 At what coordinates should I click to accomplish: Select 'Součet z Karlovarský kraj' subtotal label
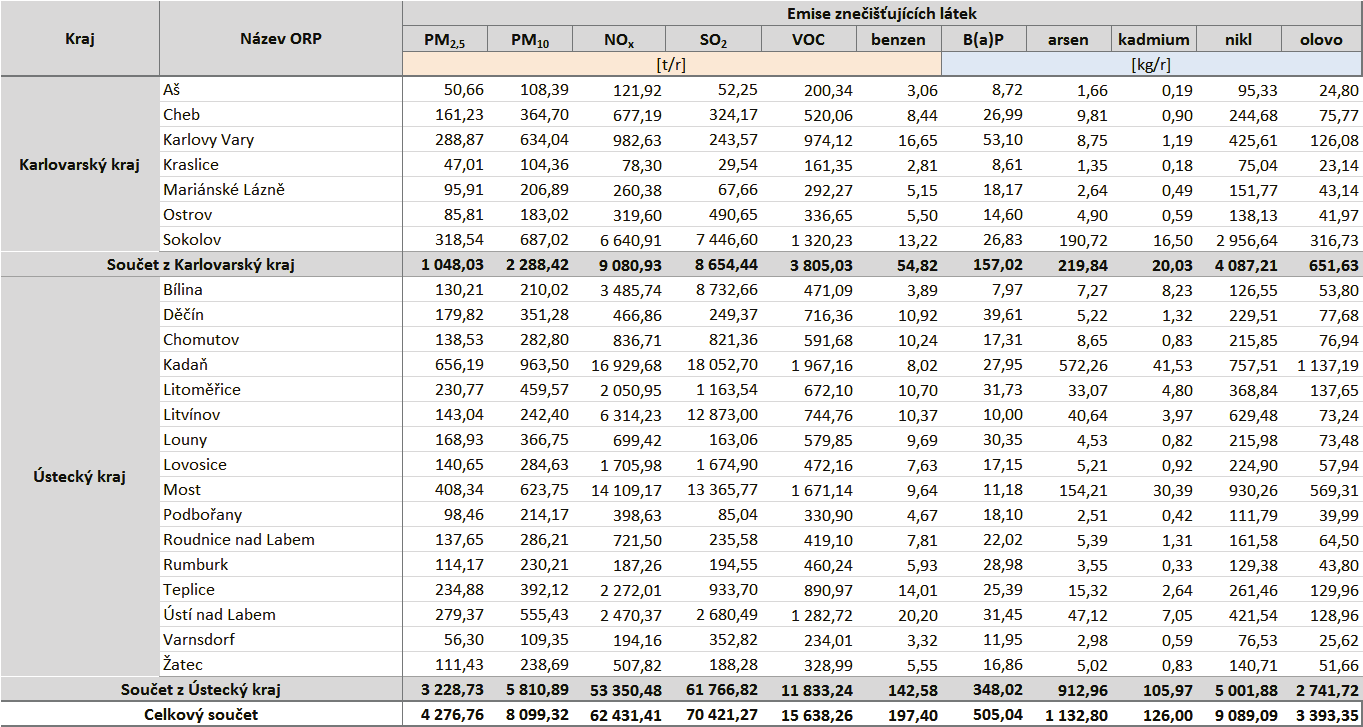tap(201, 265)
